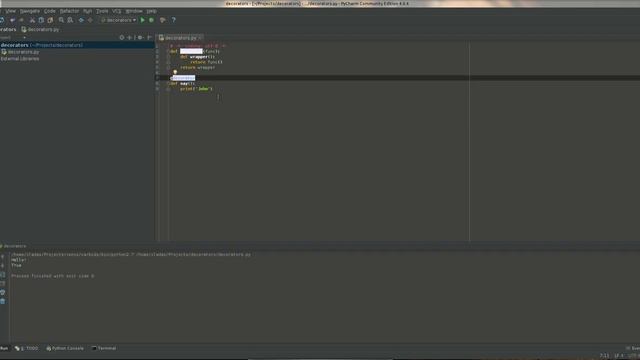640x360 pixels.
Task: Navigate Back using the toolbar arrow
Action: pos(81,20)
